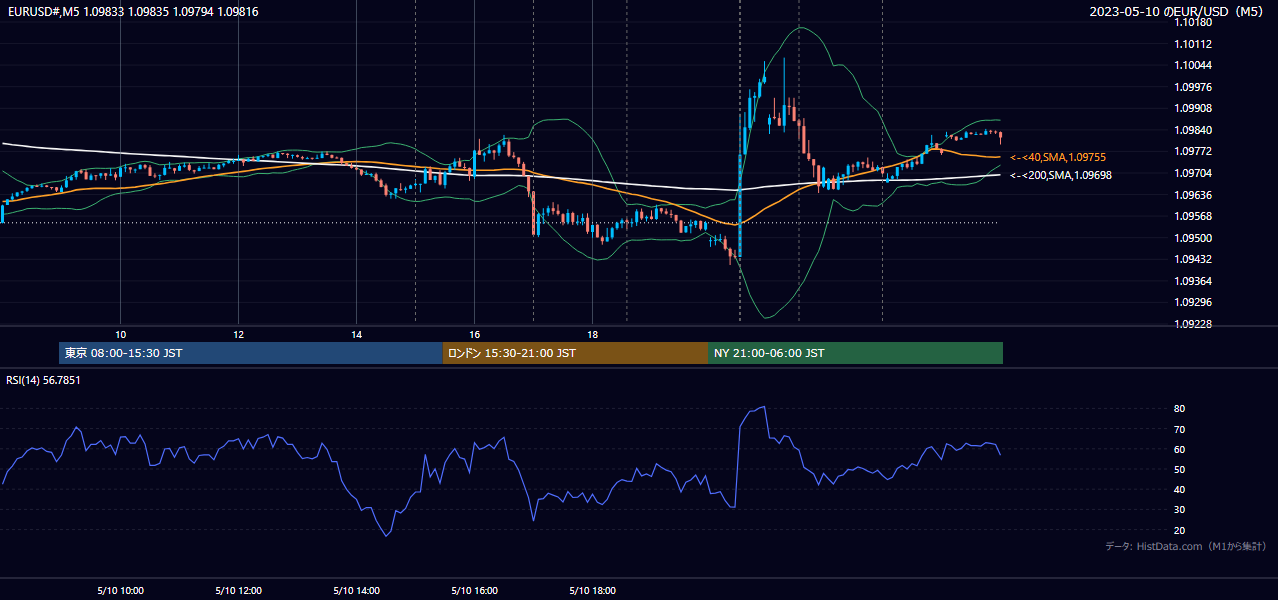Click price axis value 1.09704
This screenshot has height=600, width=1278.
[x=1194, y=174]
